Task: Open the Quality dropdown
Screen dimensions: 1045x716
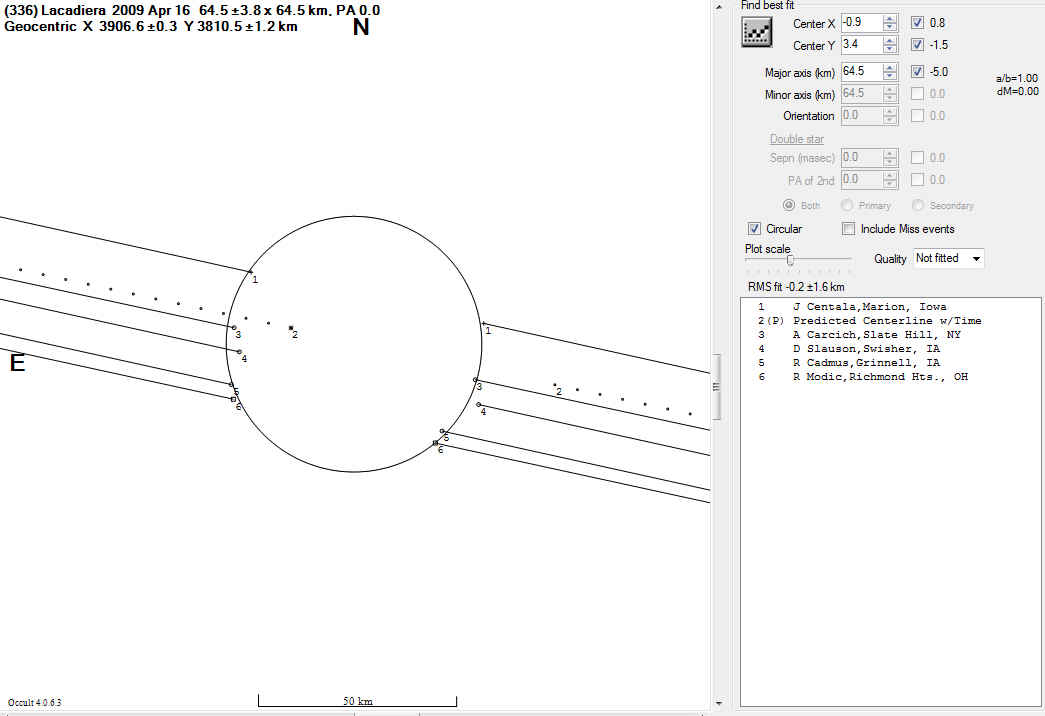Action: click(x=949, y=258)
